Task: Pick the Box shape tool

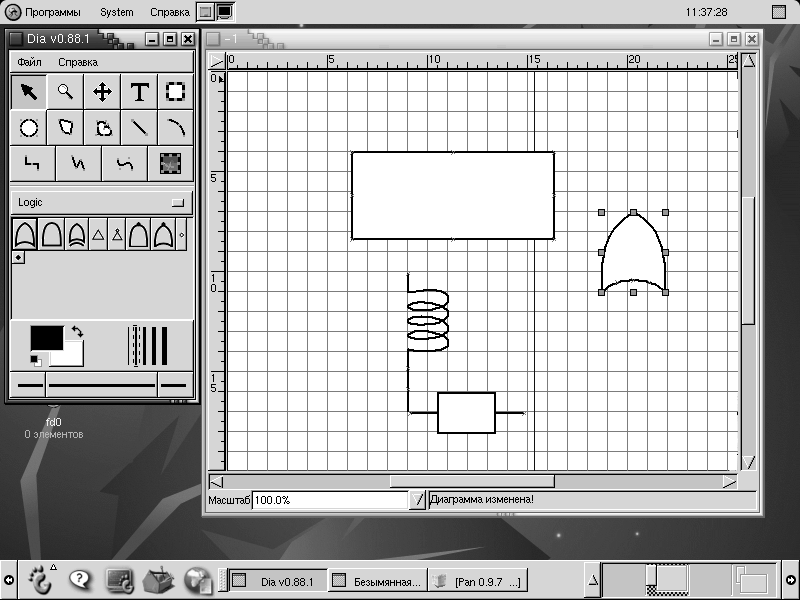Action: click(x=175, y=92)
